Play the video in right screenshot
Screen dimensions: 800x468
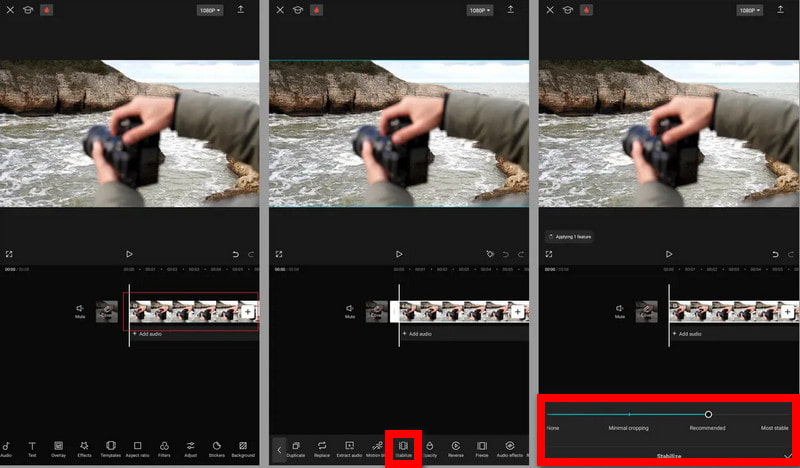(x=669, y=254)
